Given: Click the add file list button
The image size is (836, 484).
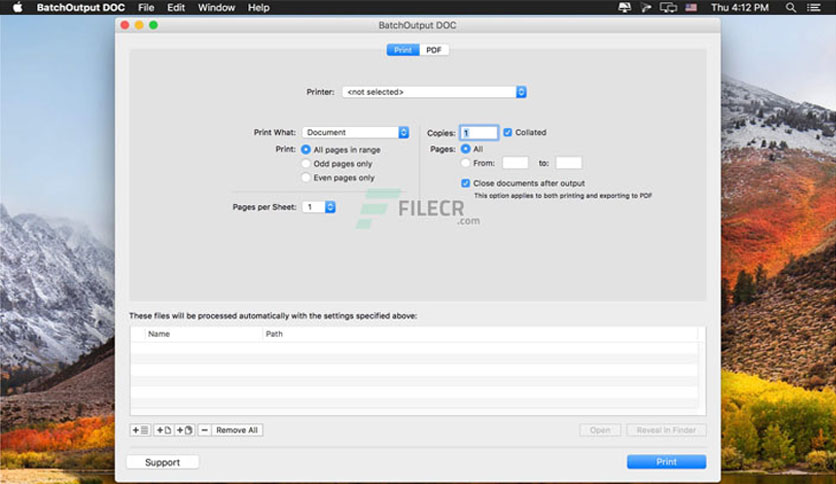Looking at the screenshot, I should 140,430.
